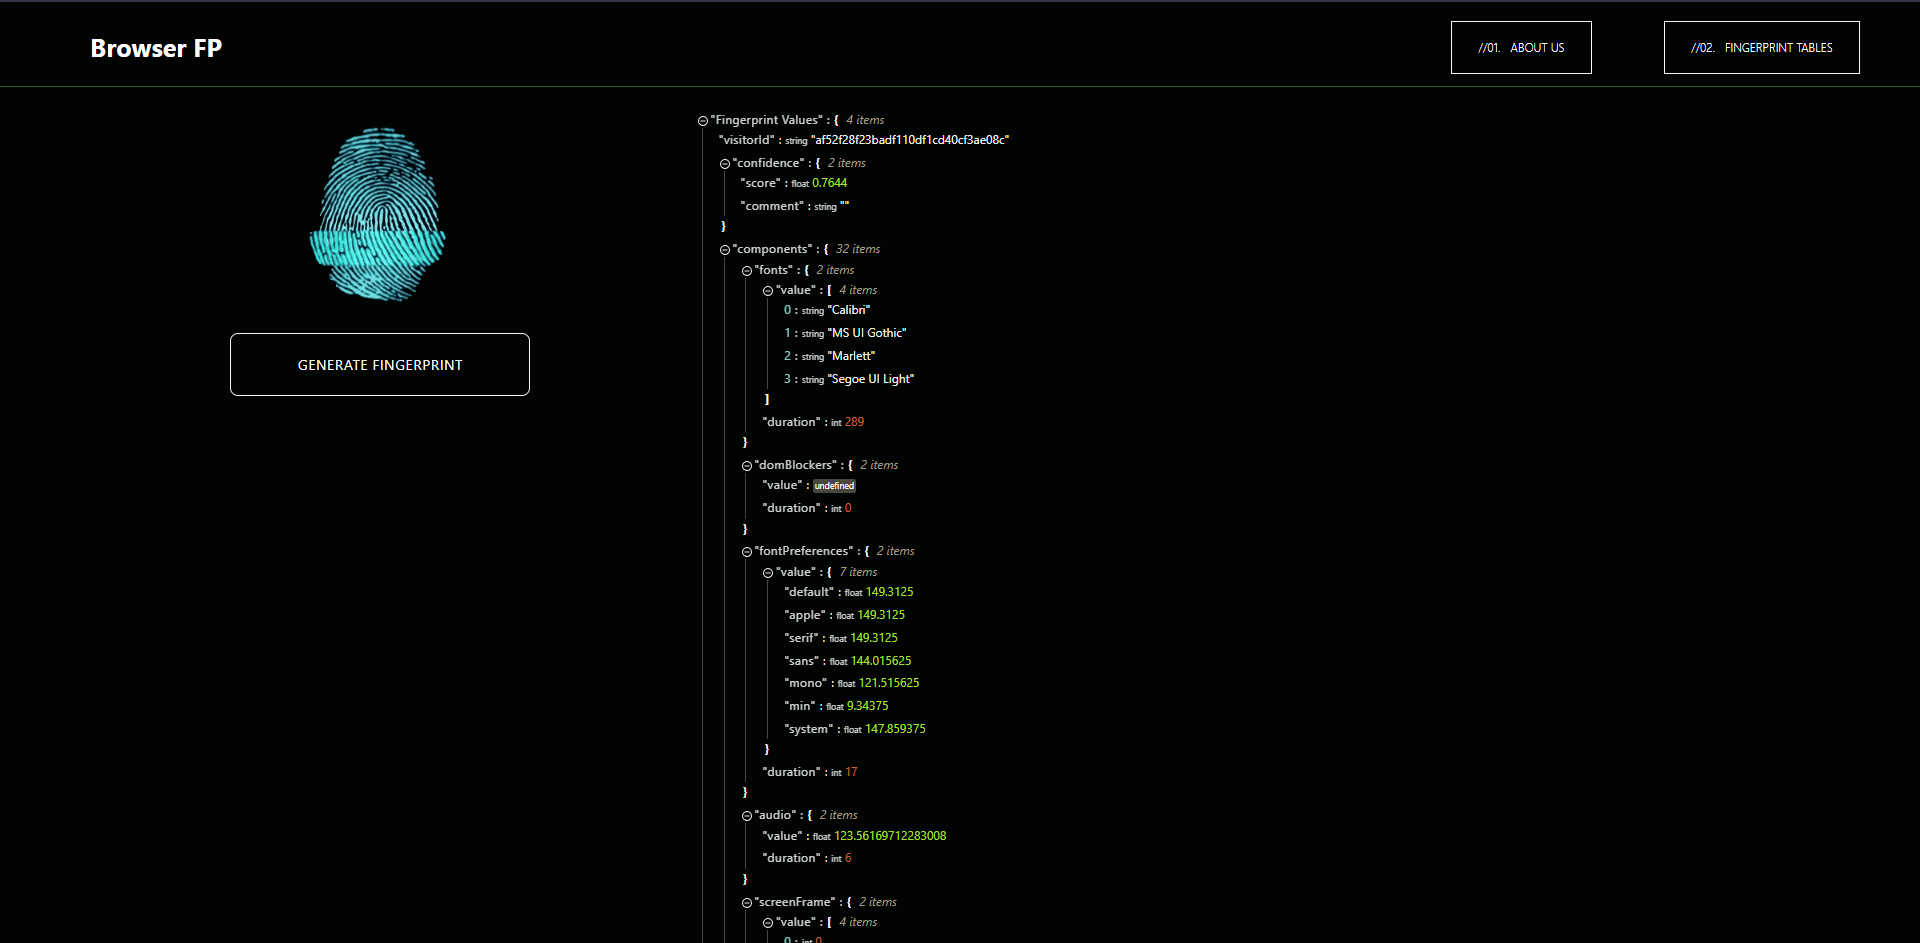
Task: Click the undefined badge under domBlockers
Action: point(834,485)
